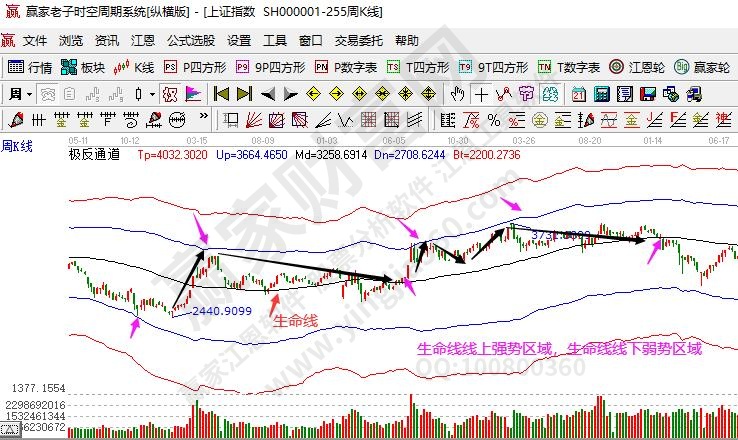Click the 周K线 chart label
738x440 pixels.
click(17, 146)
